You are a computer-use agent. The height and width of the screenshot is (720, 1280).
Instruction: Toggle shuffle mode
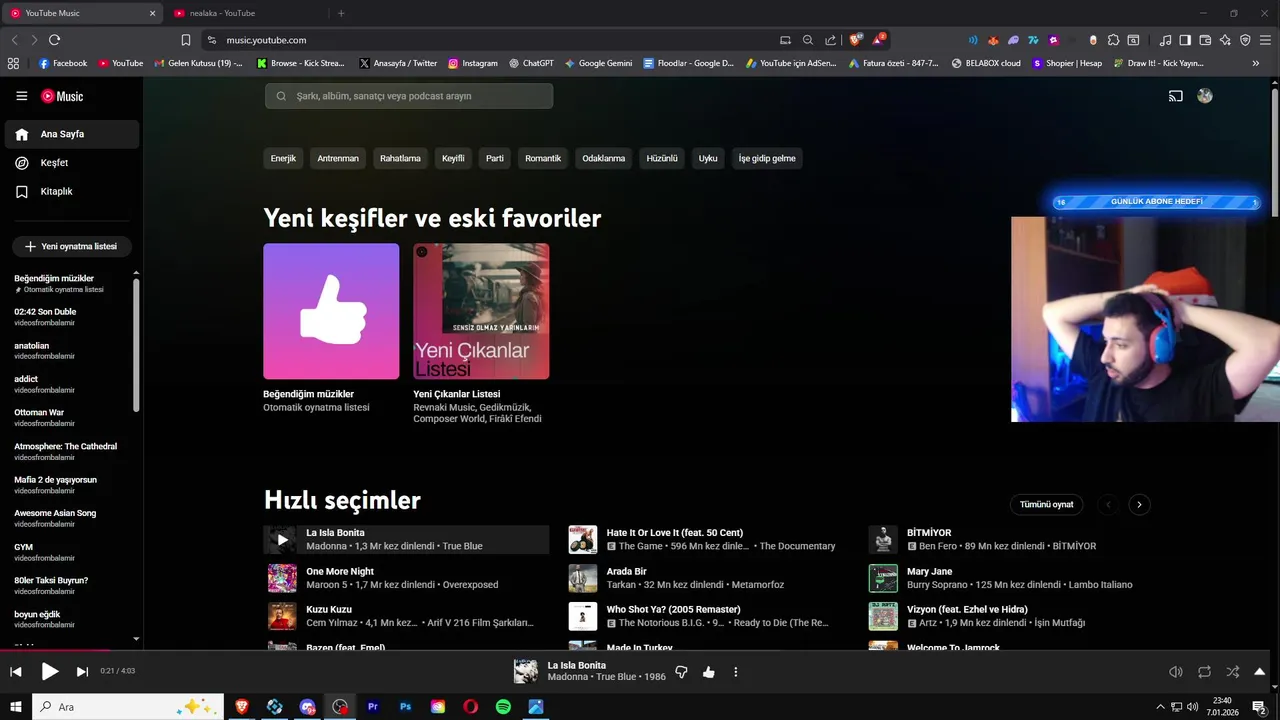pos(1232,672)
